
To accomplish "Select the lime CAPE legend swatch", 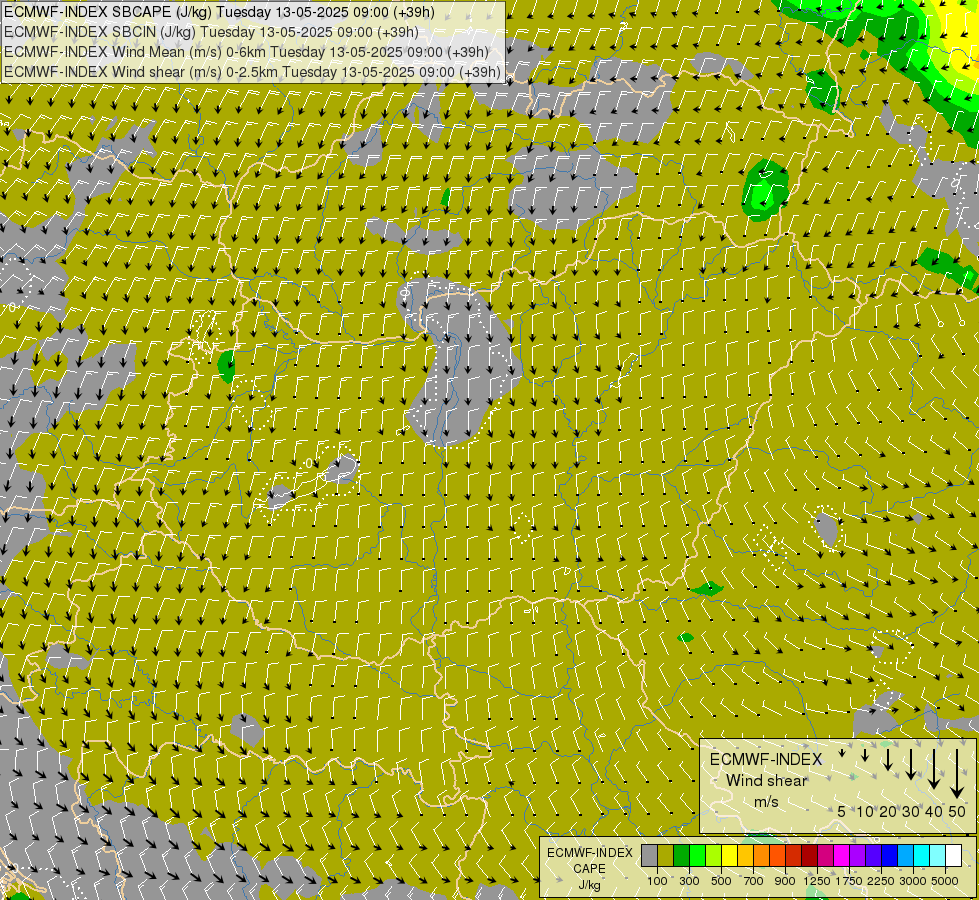I will click(x=714, y=856).
